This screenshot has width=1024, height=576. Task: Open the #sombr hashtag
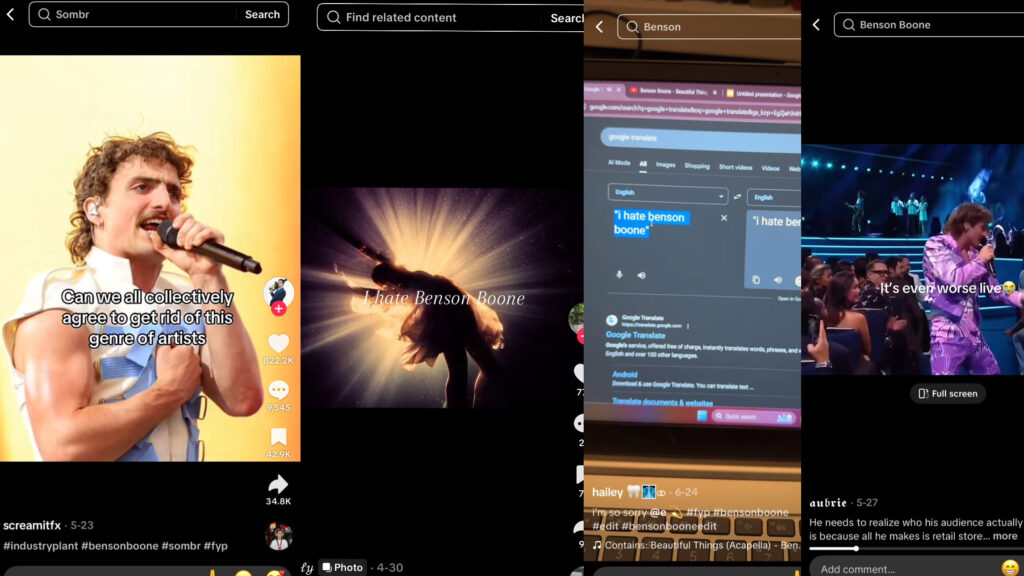[x=181, y=546]
